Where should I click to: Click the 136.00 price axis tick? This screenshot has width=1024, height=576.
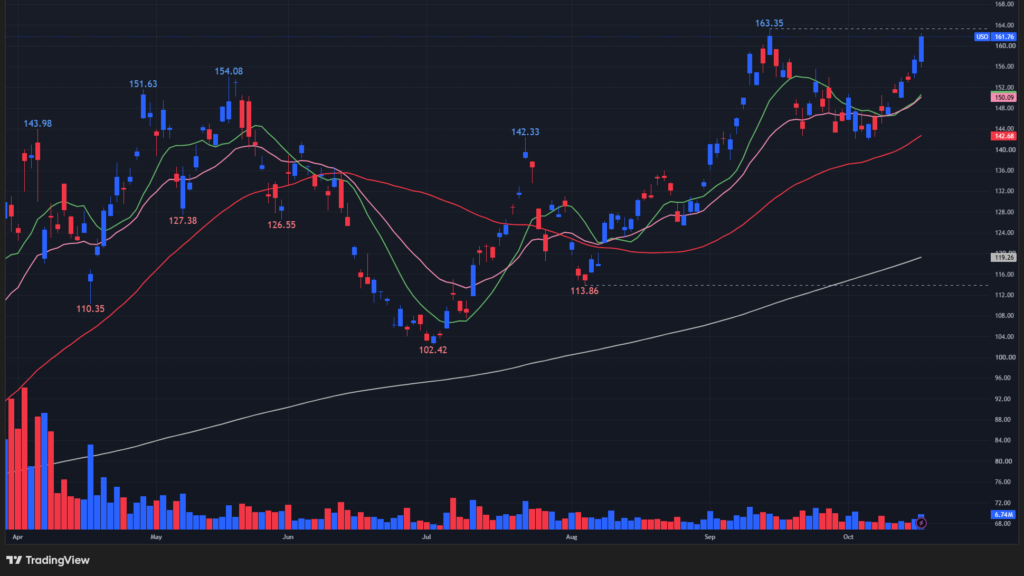pos(1005,170)
